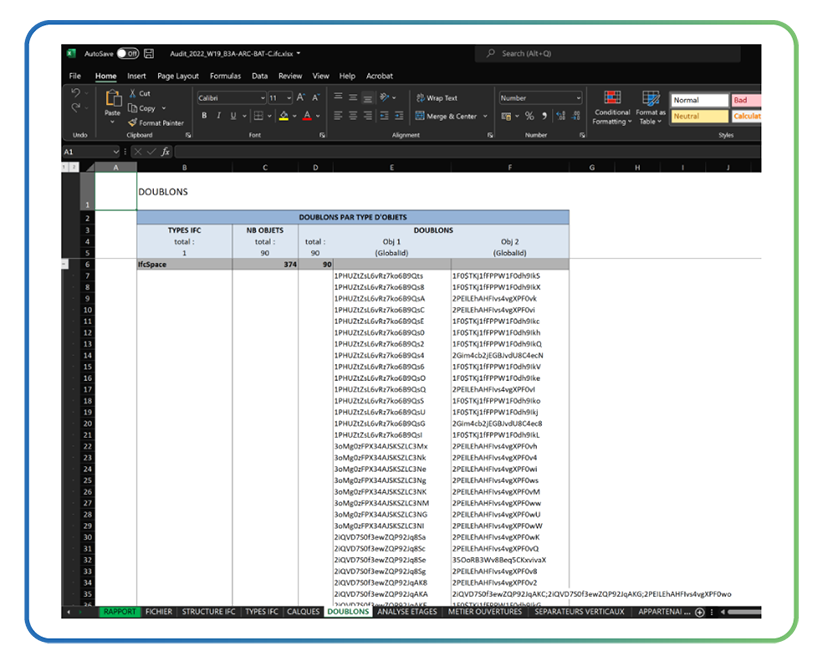Open the Font name dropdown
The image size is (820, 670).
click(x=263, y=98)
